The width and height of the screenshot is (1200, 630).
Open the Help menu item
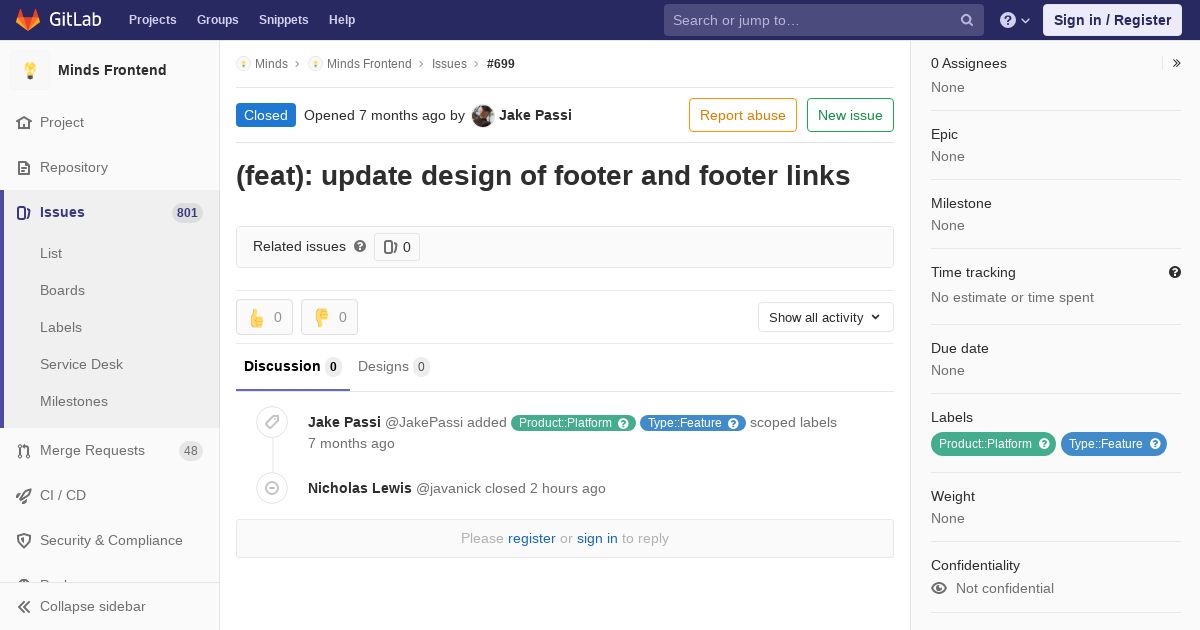(x=342, y=20)
